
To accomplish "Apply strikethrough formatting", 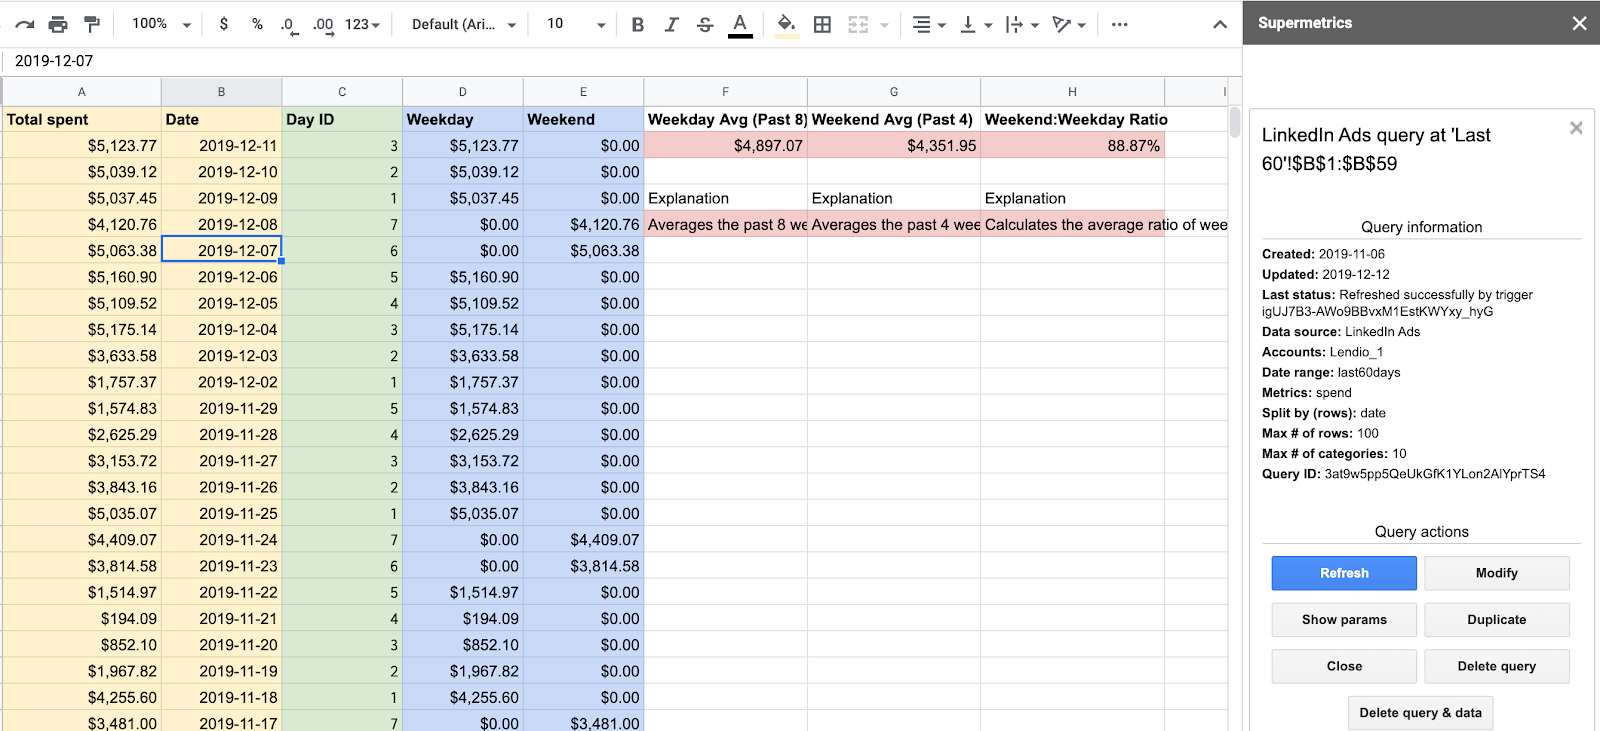I will point(705,24).
